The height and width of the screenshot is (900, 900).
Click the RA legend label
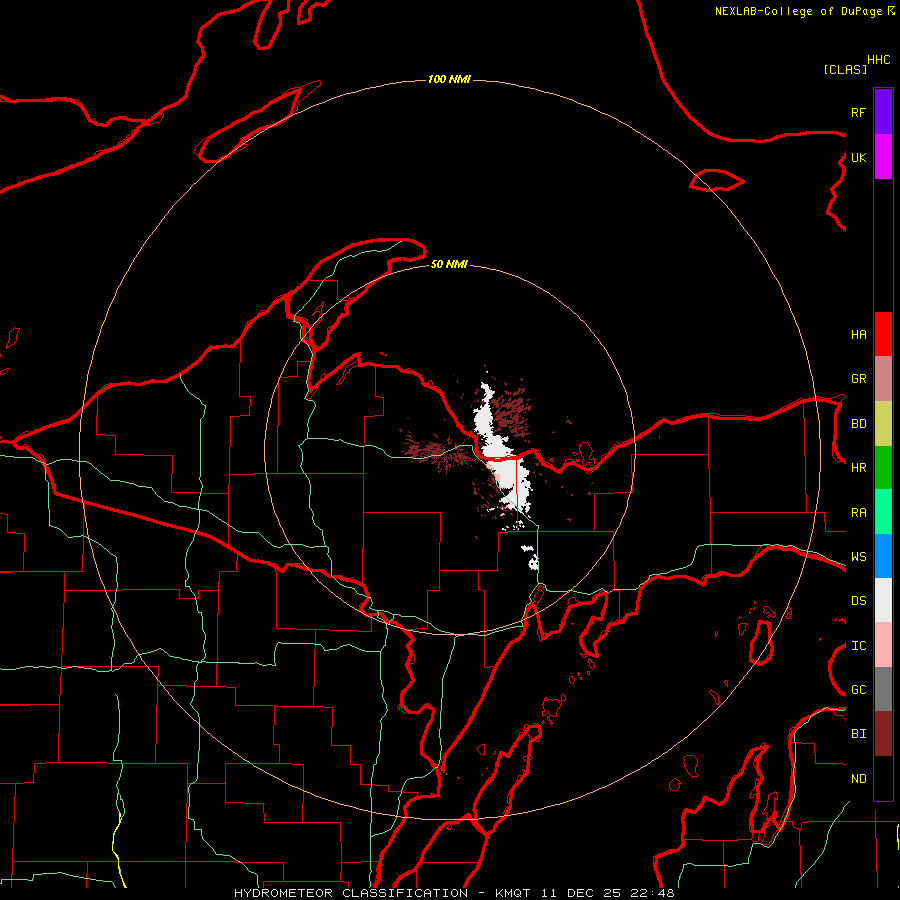(858, 513)
